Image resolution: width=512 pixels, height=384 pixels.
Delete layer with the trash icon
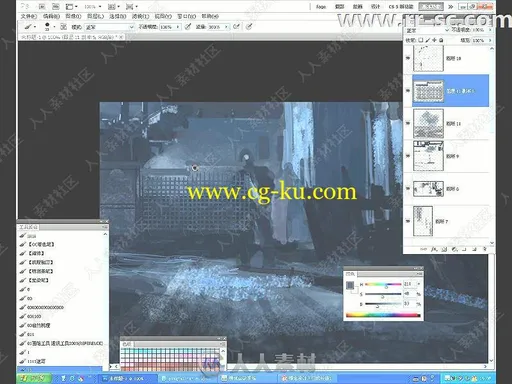click(484, 249)
